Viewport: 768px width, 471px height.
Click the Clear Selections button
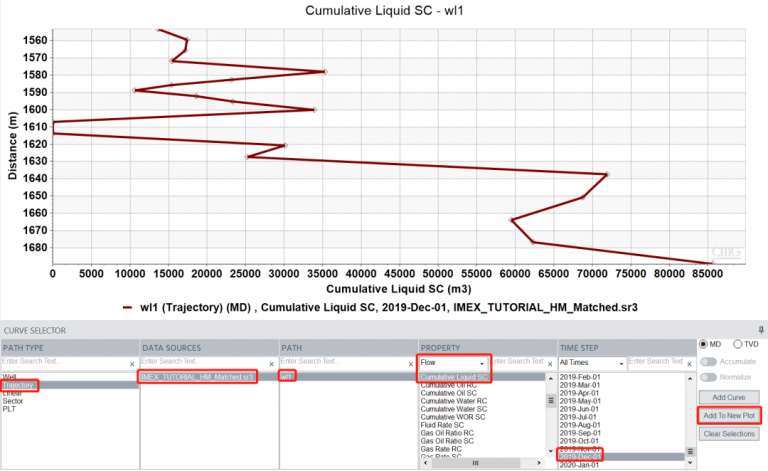[x=728, y=434]
